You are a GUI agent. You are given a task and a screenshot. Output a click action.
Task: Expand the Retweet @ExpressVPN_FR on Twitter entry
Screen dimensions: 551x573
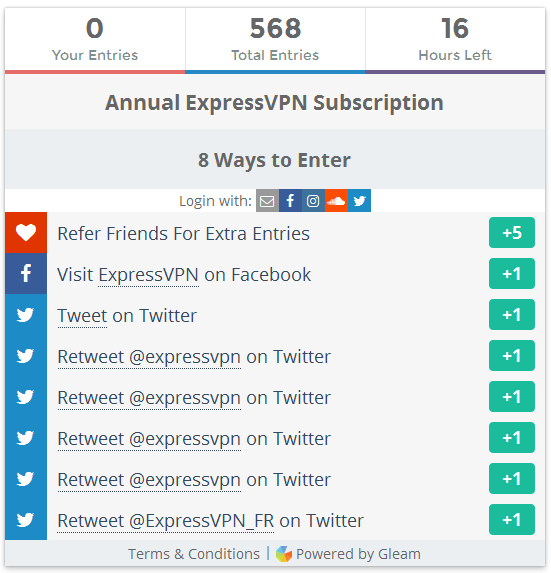pos(210,520)
